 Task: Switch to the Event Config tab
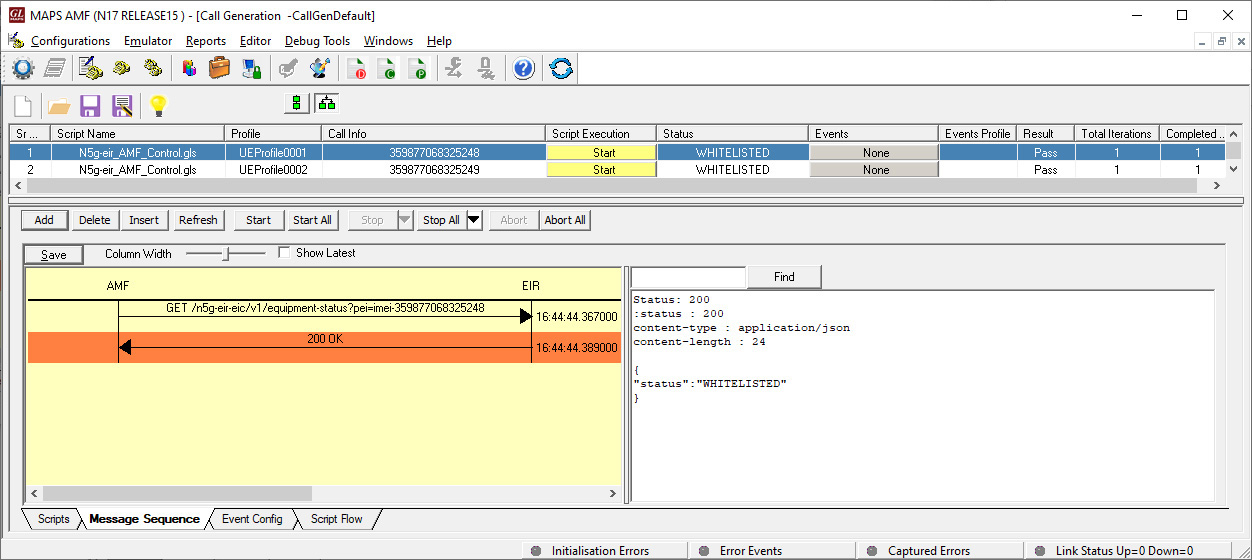pyautogui.click(x=251, y=519)
